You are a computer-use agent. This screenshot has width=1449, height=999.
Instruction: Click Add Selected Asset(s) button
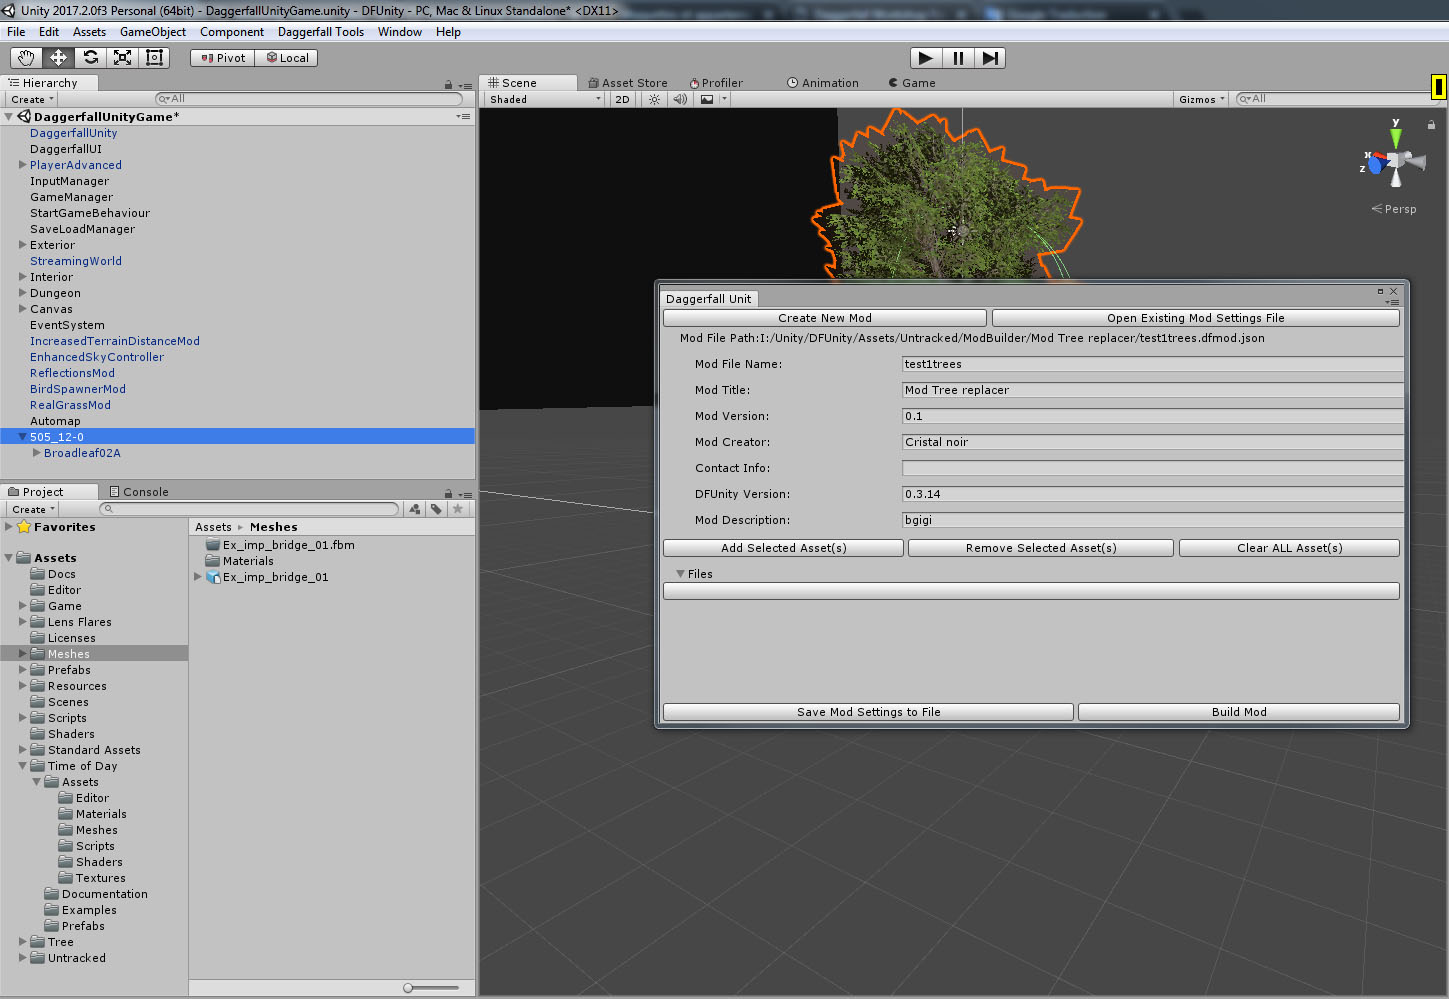(x=783, y=548)
